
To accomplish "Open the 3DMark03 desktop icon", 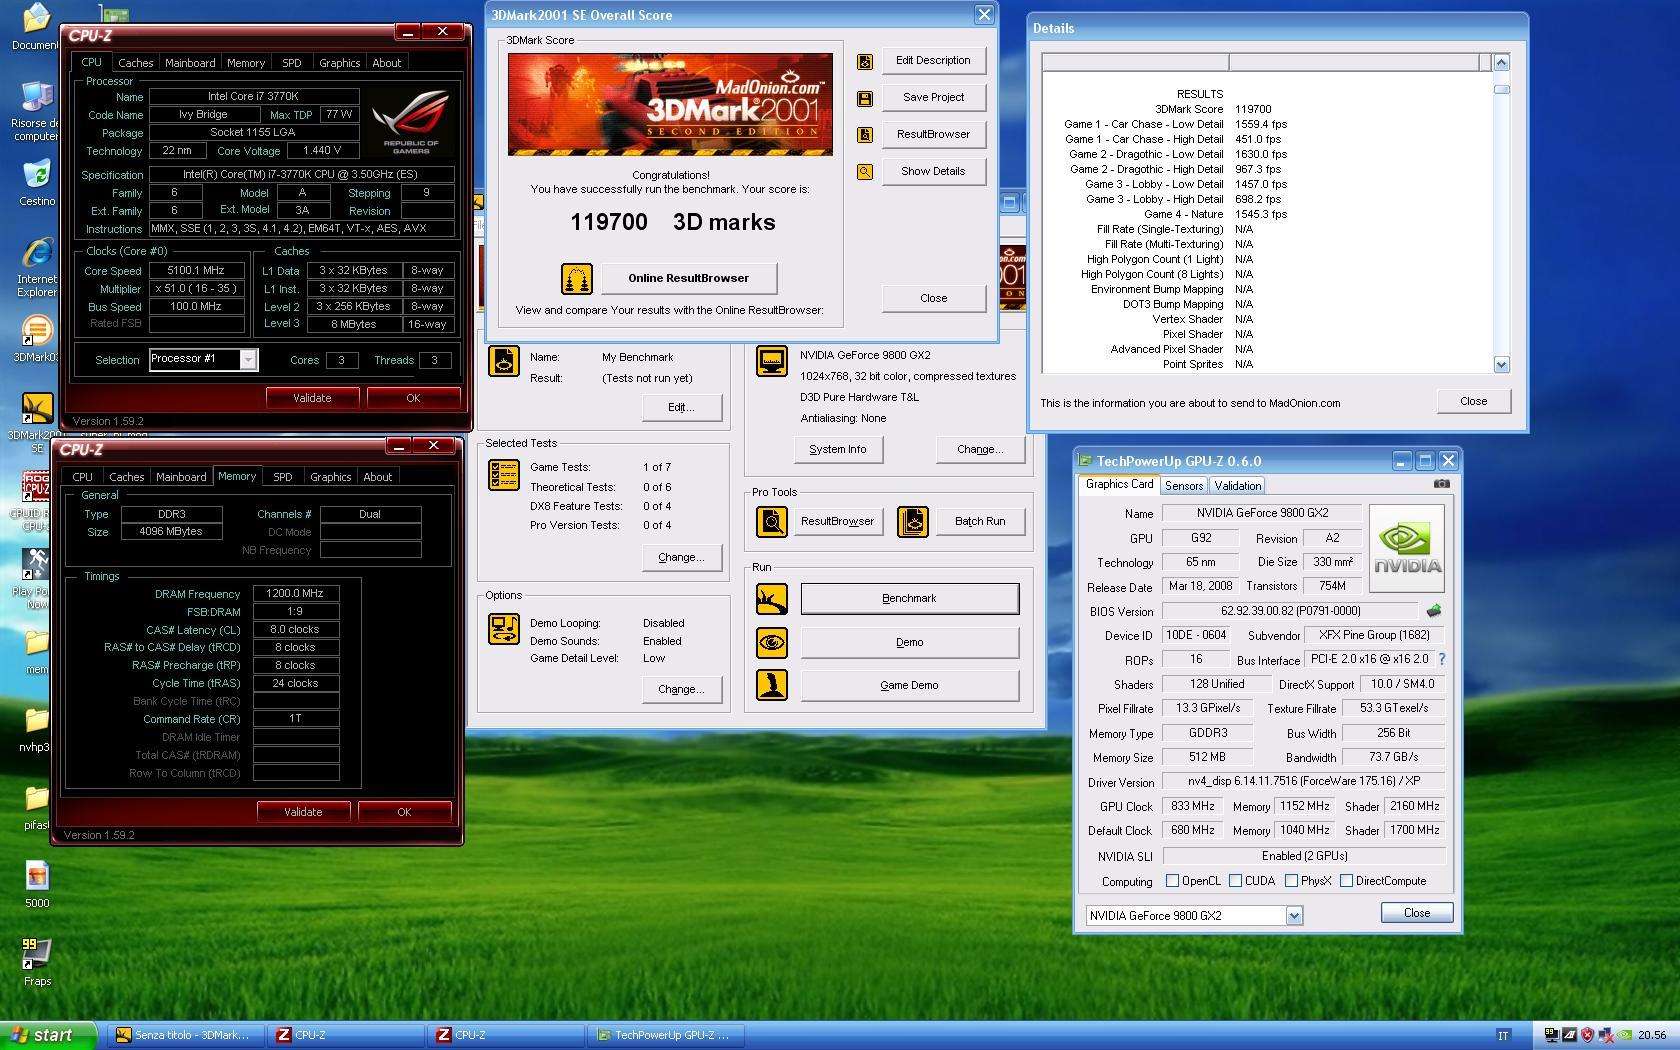I will coord(37,339).
